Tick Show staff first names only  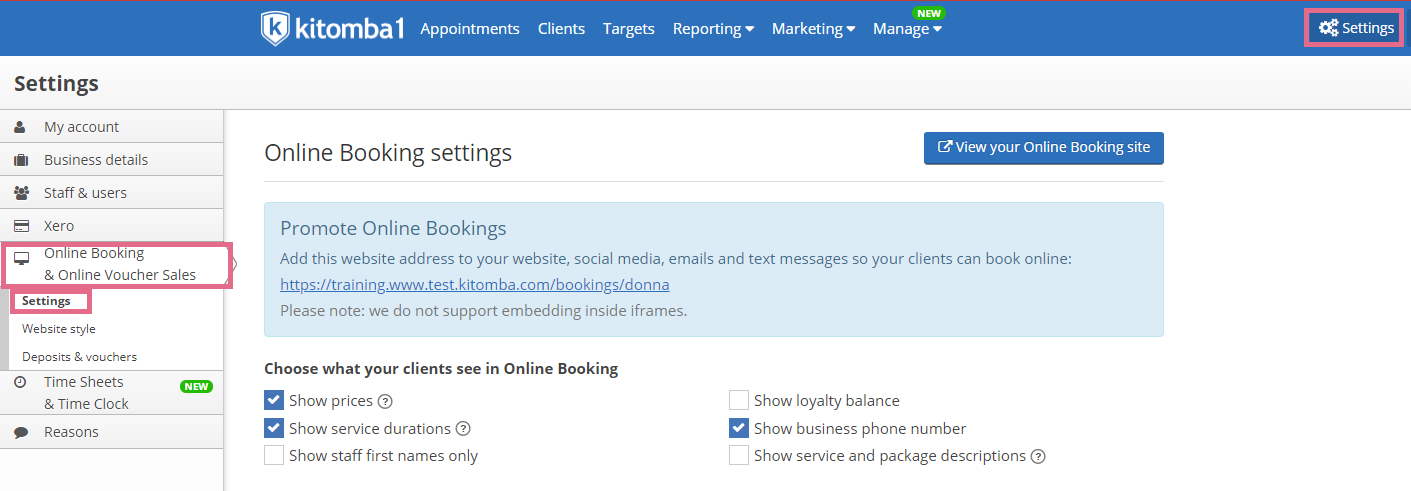pyautogui.click(x=274, y=455)
